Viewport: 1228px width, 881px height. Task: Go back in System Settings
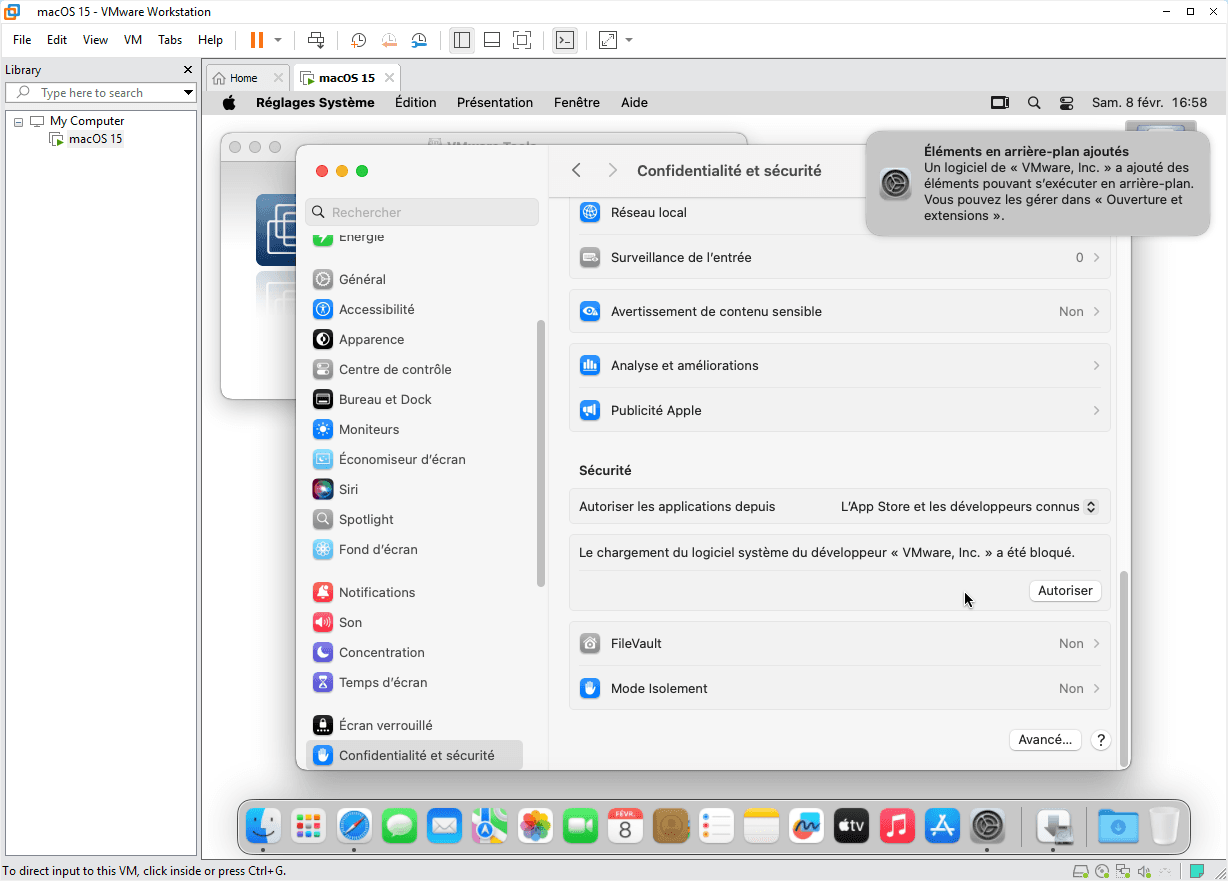(576, 170)
